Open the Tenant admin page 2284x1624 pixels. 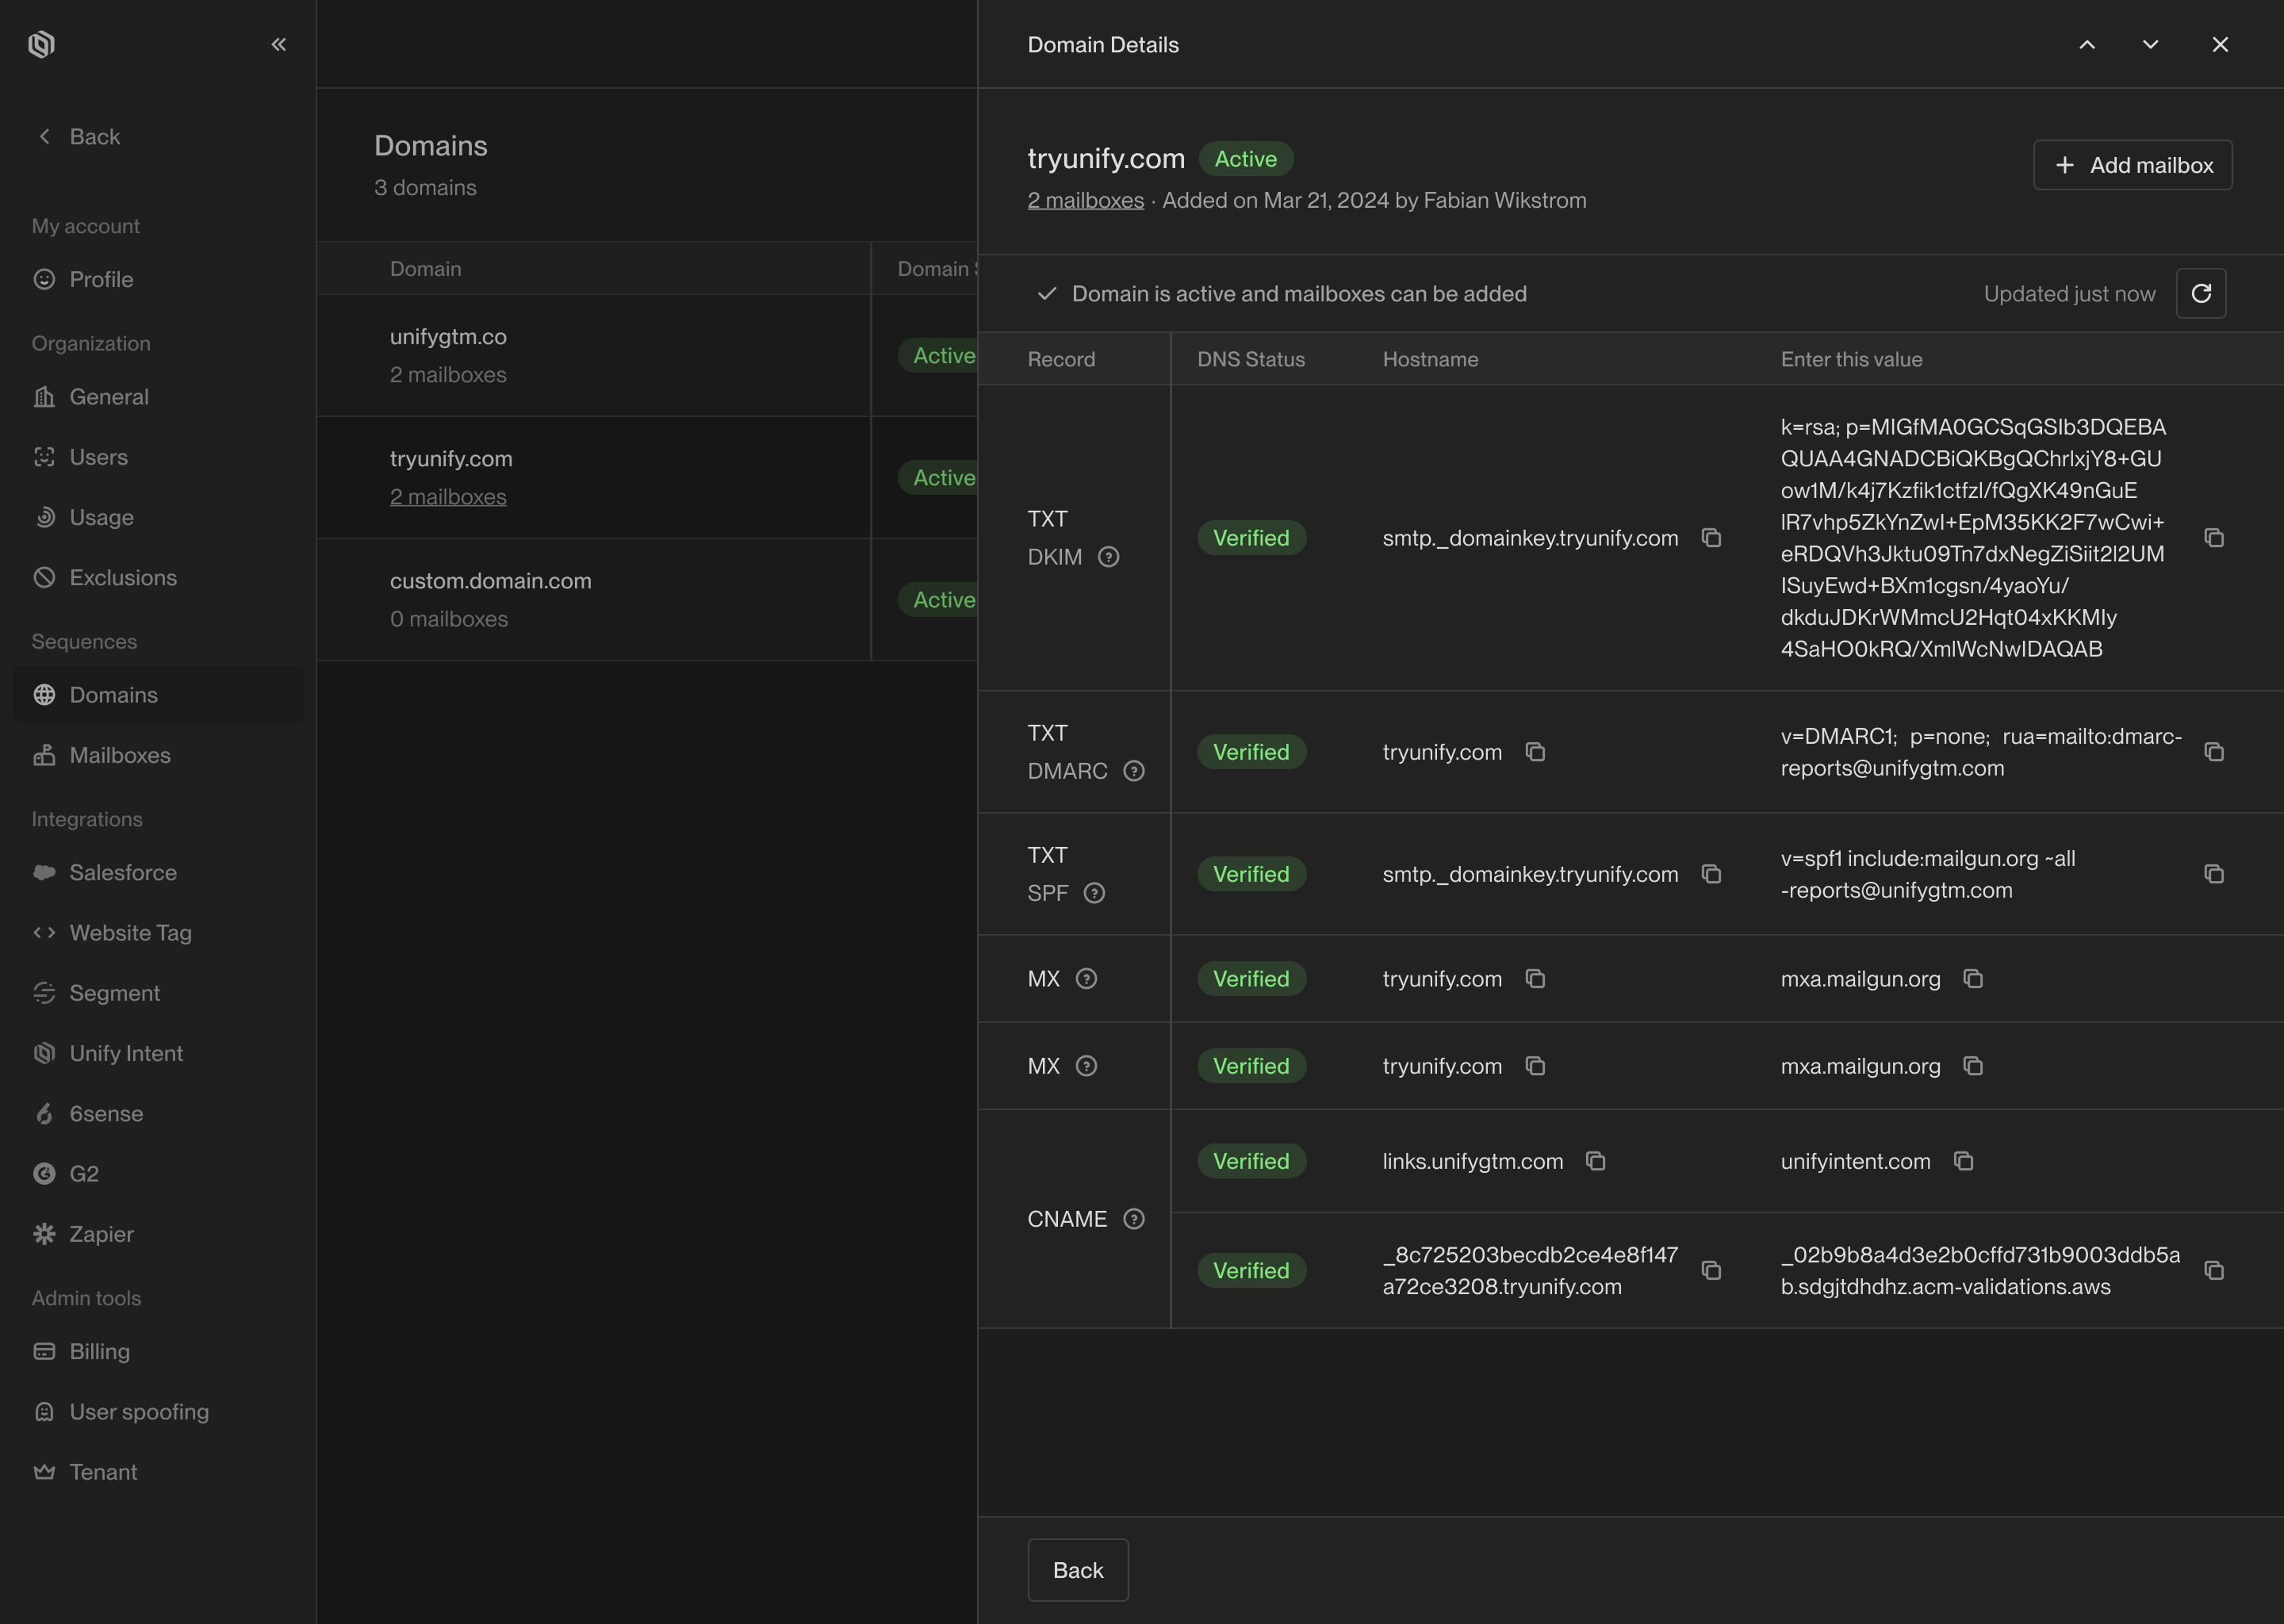pos(158,1472)
